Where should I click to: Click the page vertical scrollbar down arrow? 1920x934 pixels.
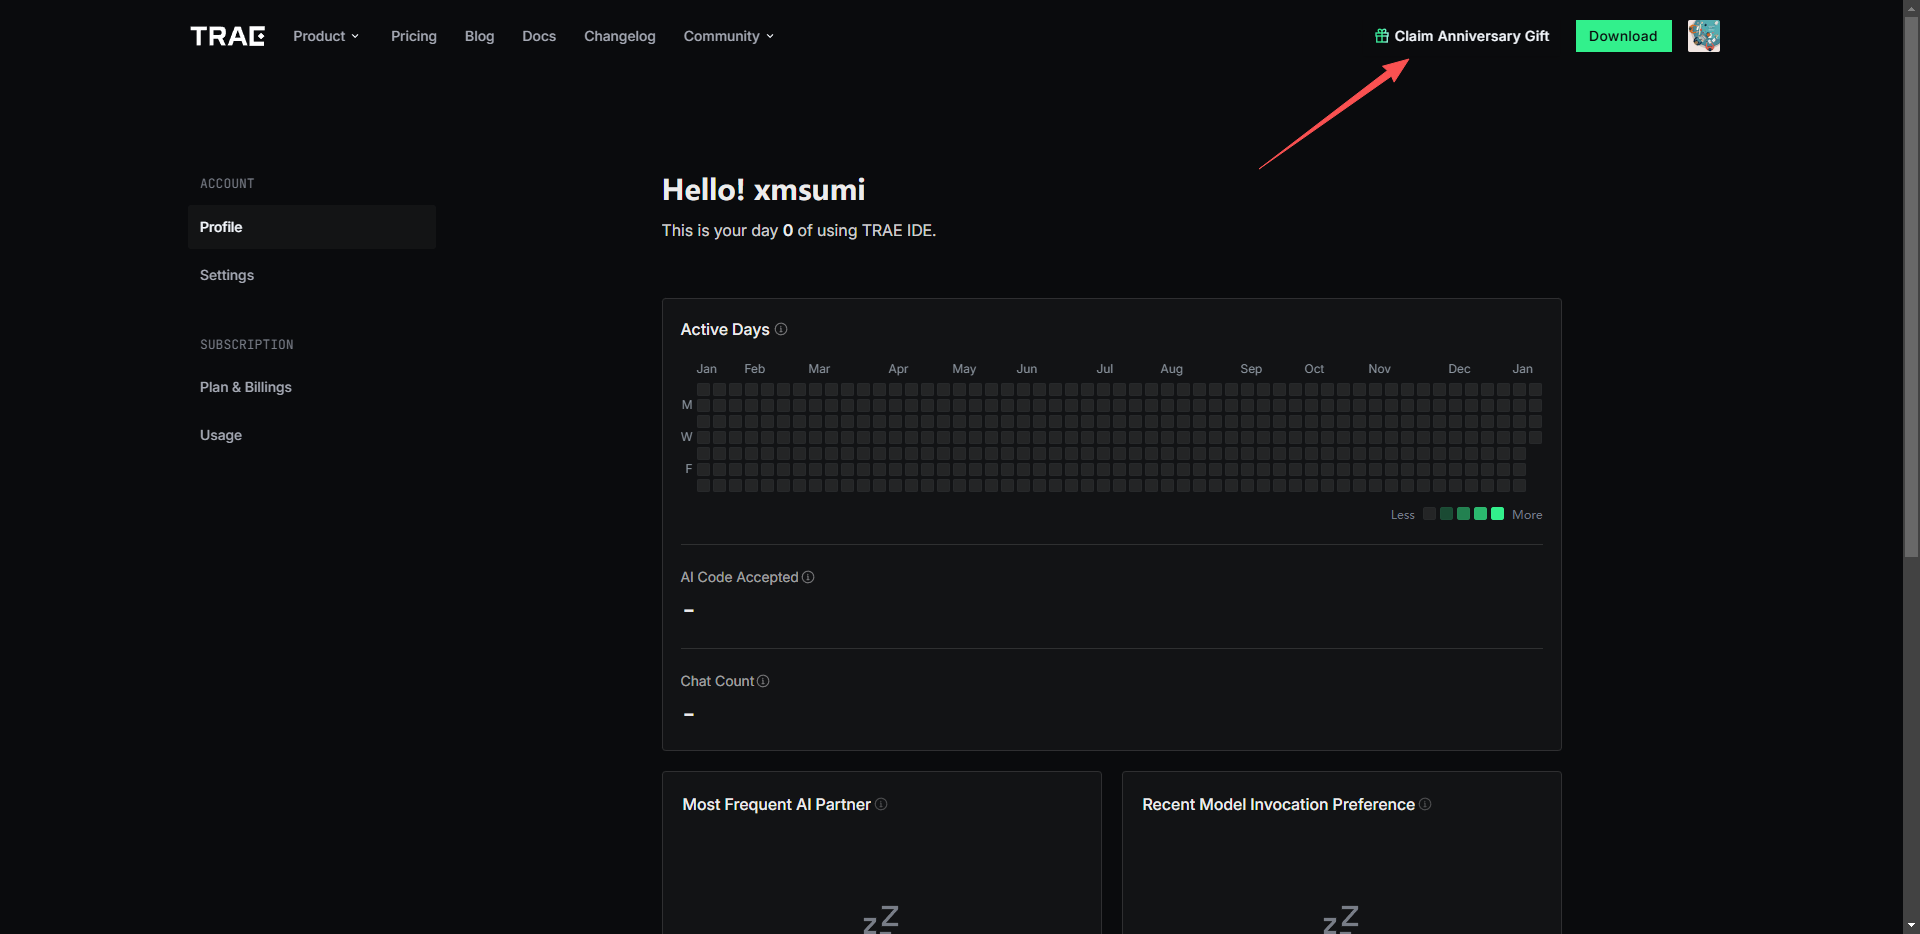coord(1911,925)
